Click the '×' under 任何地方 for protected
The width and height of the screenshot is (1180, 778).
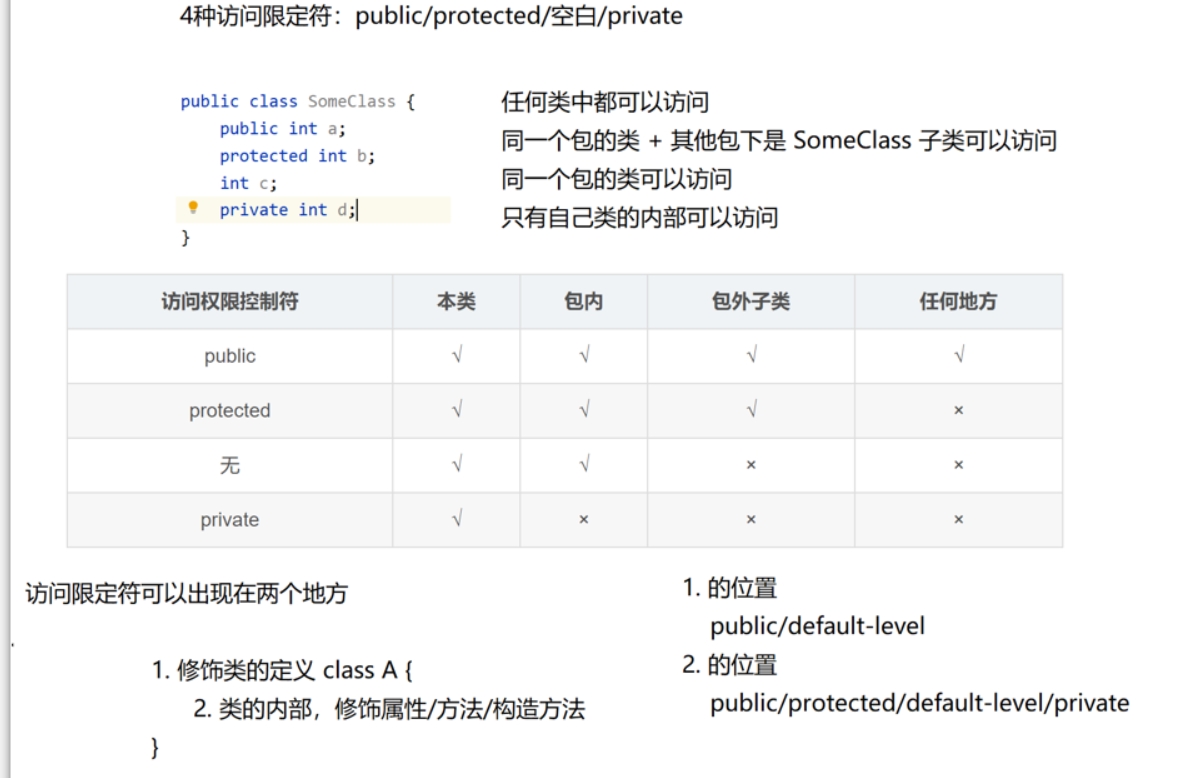tap(958, 410)
